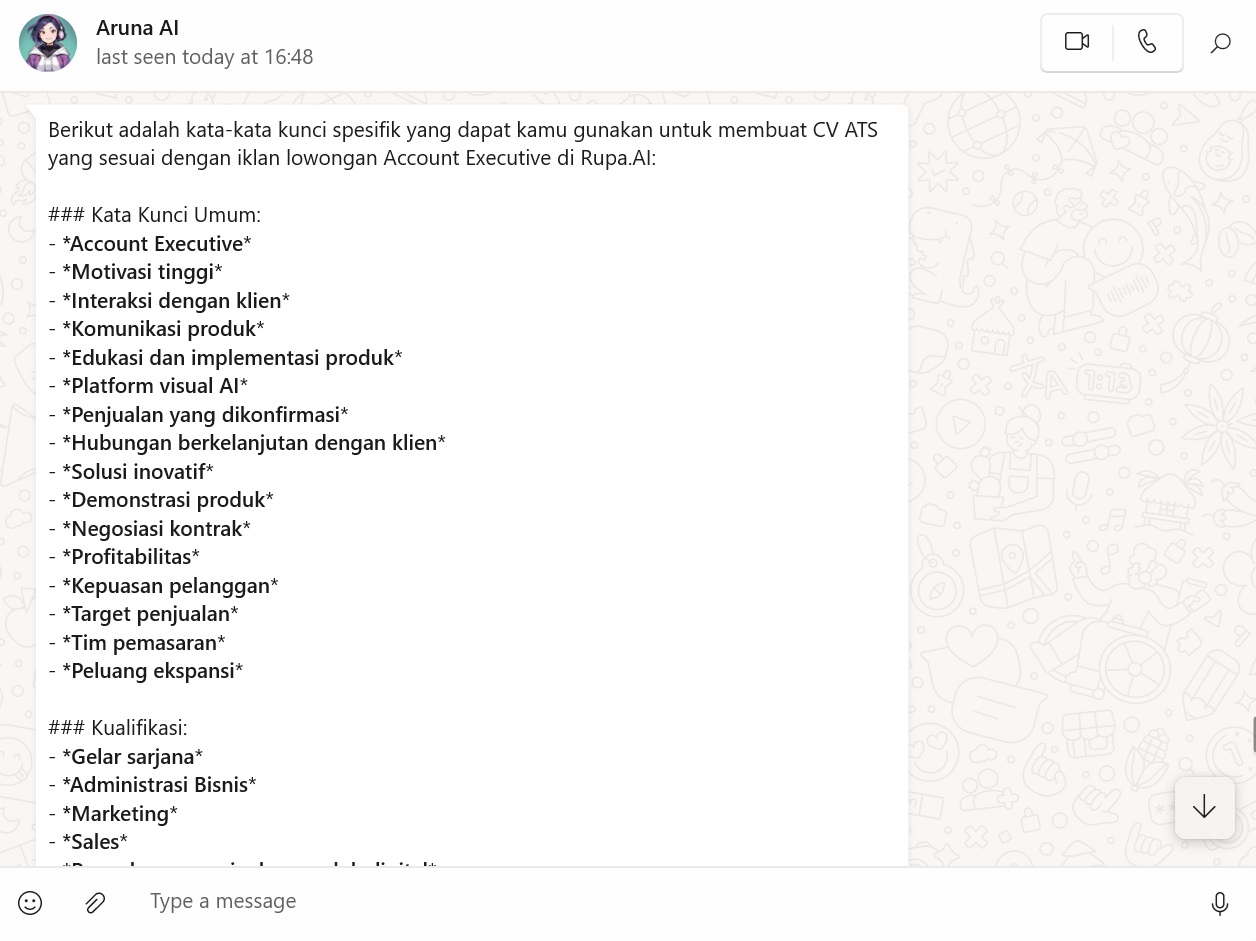Viewport: 1256px width, 941px height.
Task: Click the chat scrollbar thumb on right edge
Action: tap(1253, 734)
